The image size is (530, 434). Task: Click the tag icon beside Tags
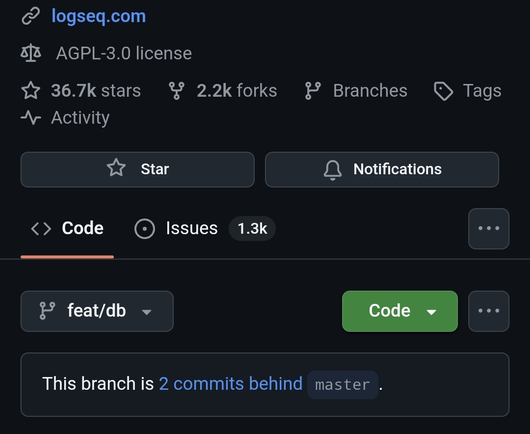(443, 91)
